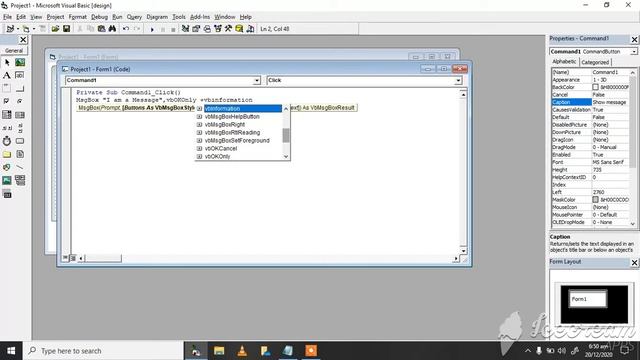Toggle Procedure View in code window
This screenshot has width=640, height=360.
(65, 258)
